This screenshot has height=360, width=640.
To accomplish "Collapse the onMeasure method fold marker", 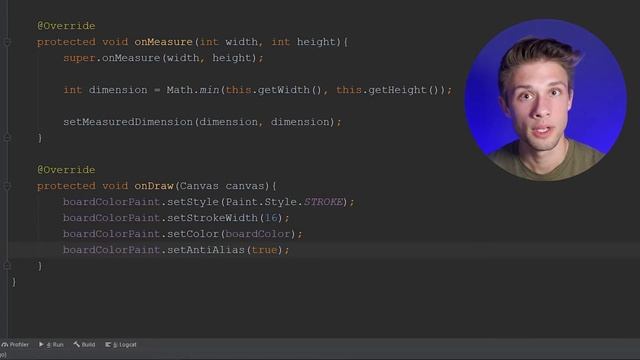I will coord(7,42).
